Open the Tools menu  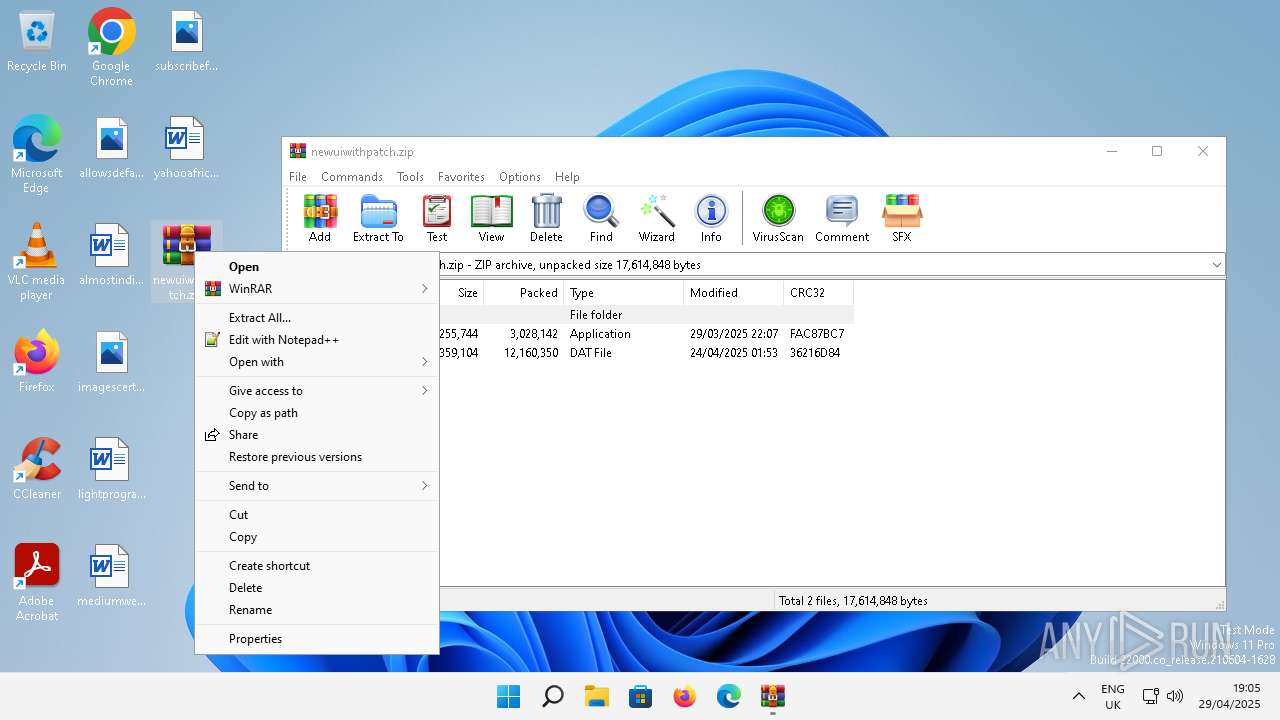tap(410, 177)
